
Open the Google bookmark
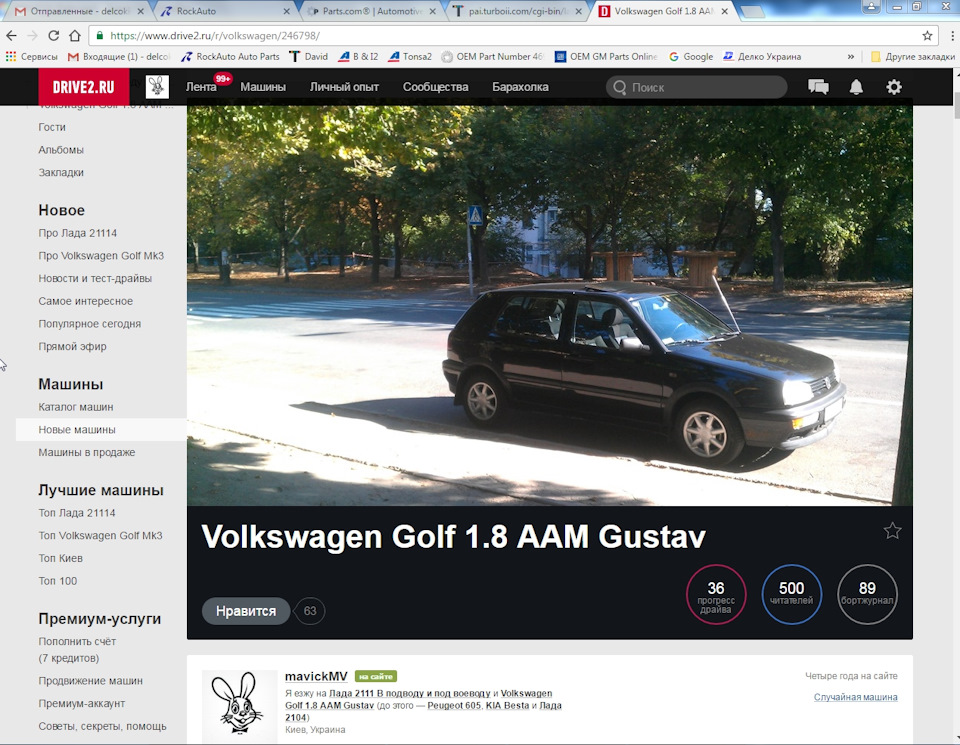click(691, 56)
